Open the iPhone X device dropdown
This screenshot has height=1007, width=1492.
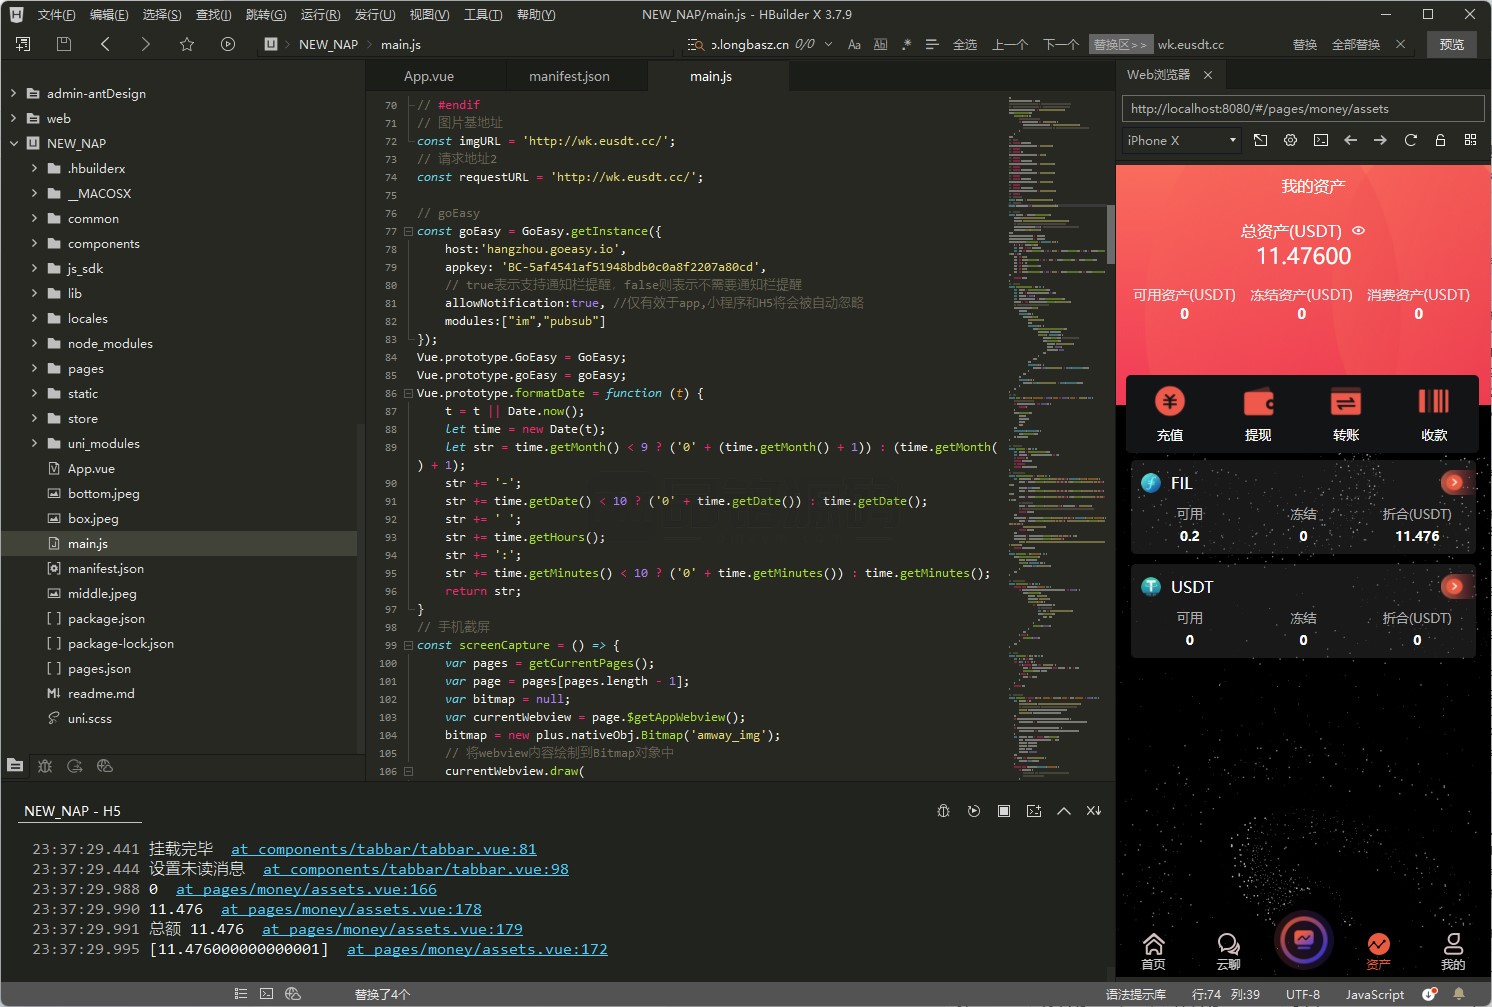[x=1181, y=140]
